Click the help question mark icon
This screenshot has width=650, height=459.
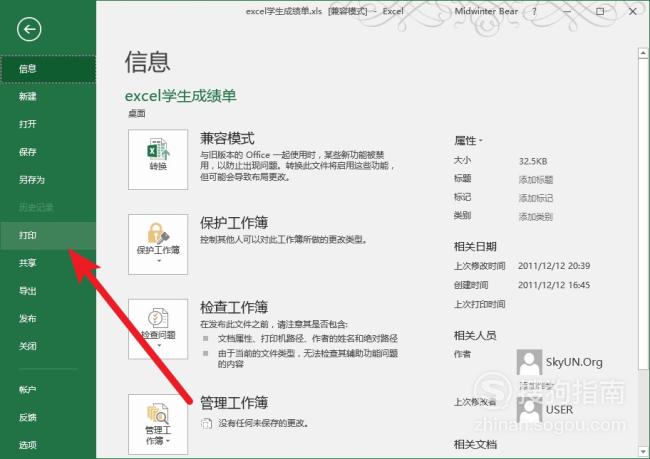pyautogui.click(x=534, y=12)
